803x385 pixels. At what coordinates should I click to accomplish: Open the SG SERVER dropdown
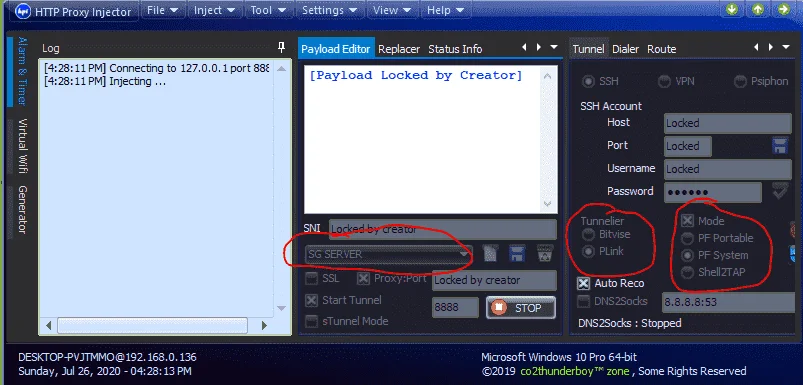(x=389, y=254)
